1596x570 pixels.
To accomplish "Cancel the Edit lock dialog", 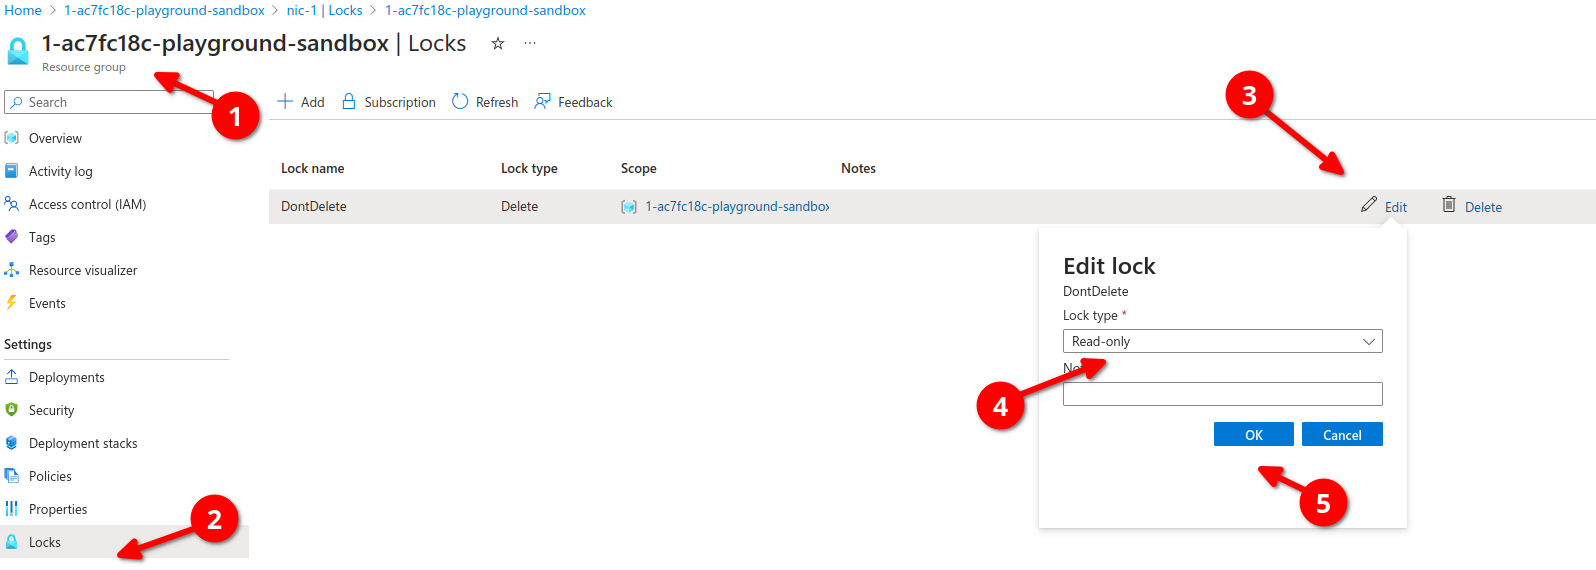I will coord(1341,435).
